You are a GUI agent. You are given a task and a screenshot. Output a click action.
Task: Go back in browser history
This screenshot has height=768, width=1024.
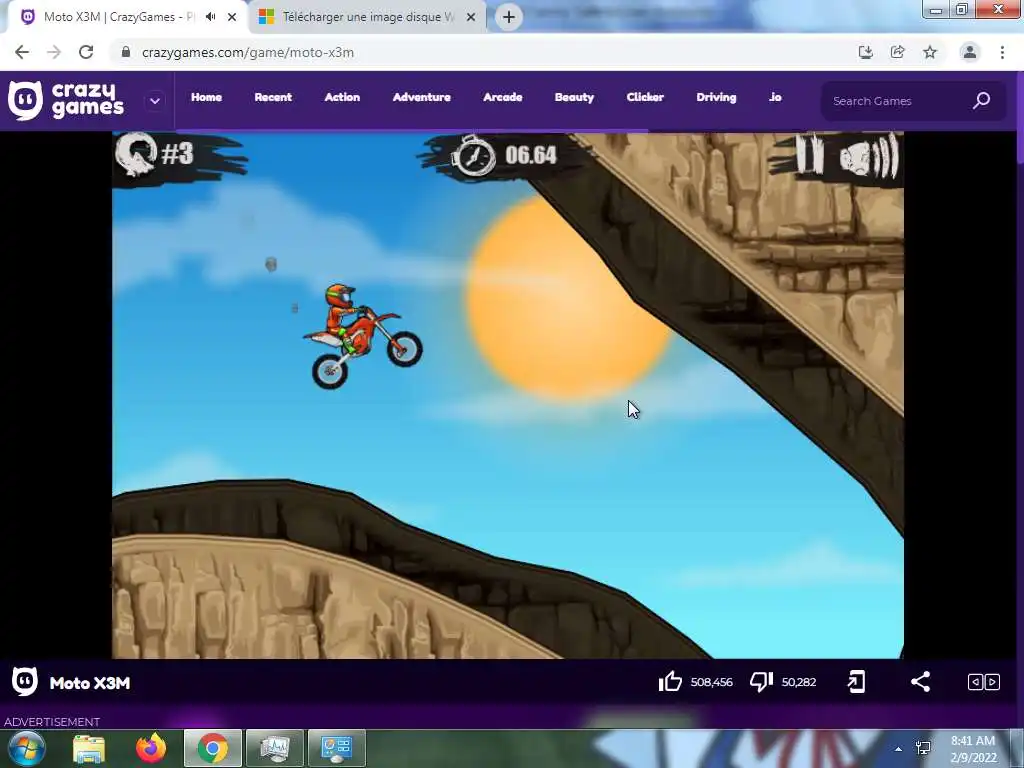(x=22, y=52)
